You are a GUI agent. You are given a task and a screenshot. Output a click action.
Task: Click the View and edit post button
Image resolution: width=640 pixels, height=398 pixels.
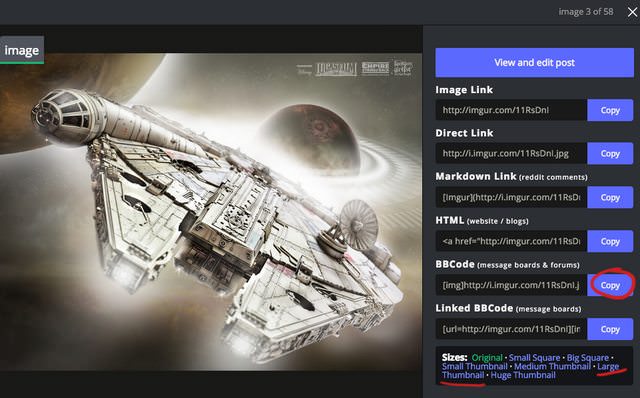[x=534, y=62]
